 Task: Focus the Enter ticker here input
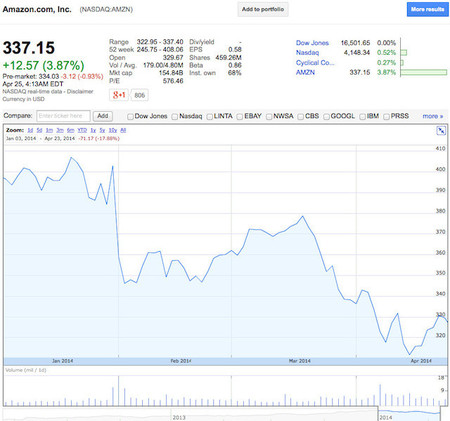[x=63, y=116]
